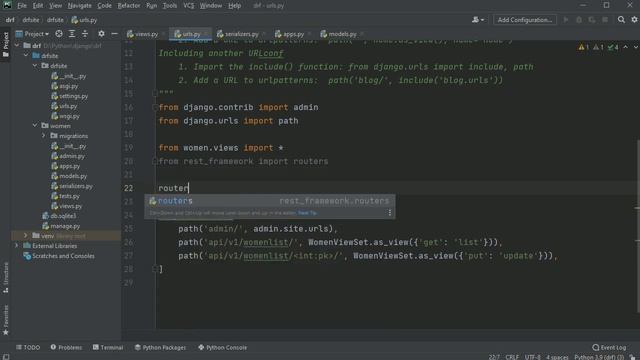
Task: Close the urls.py editor tab
Action: click(x=206, y=34)
